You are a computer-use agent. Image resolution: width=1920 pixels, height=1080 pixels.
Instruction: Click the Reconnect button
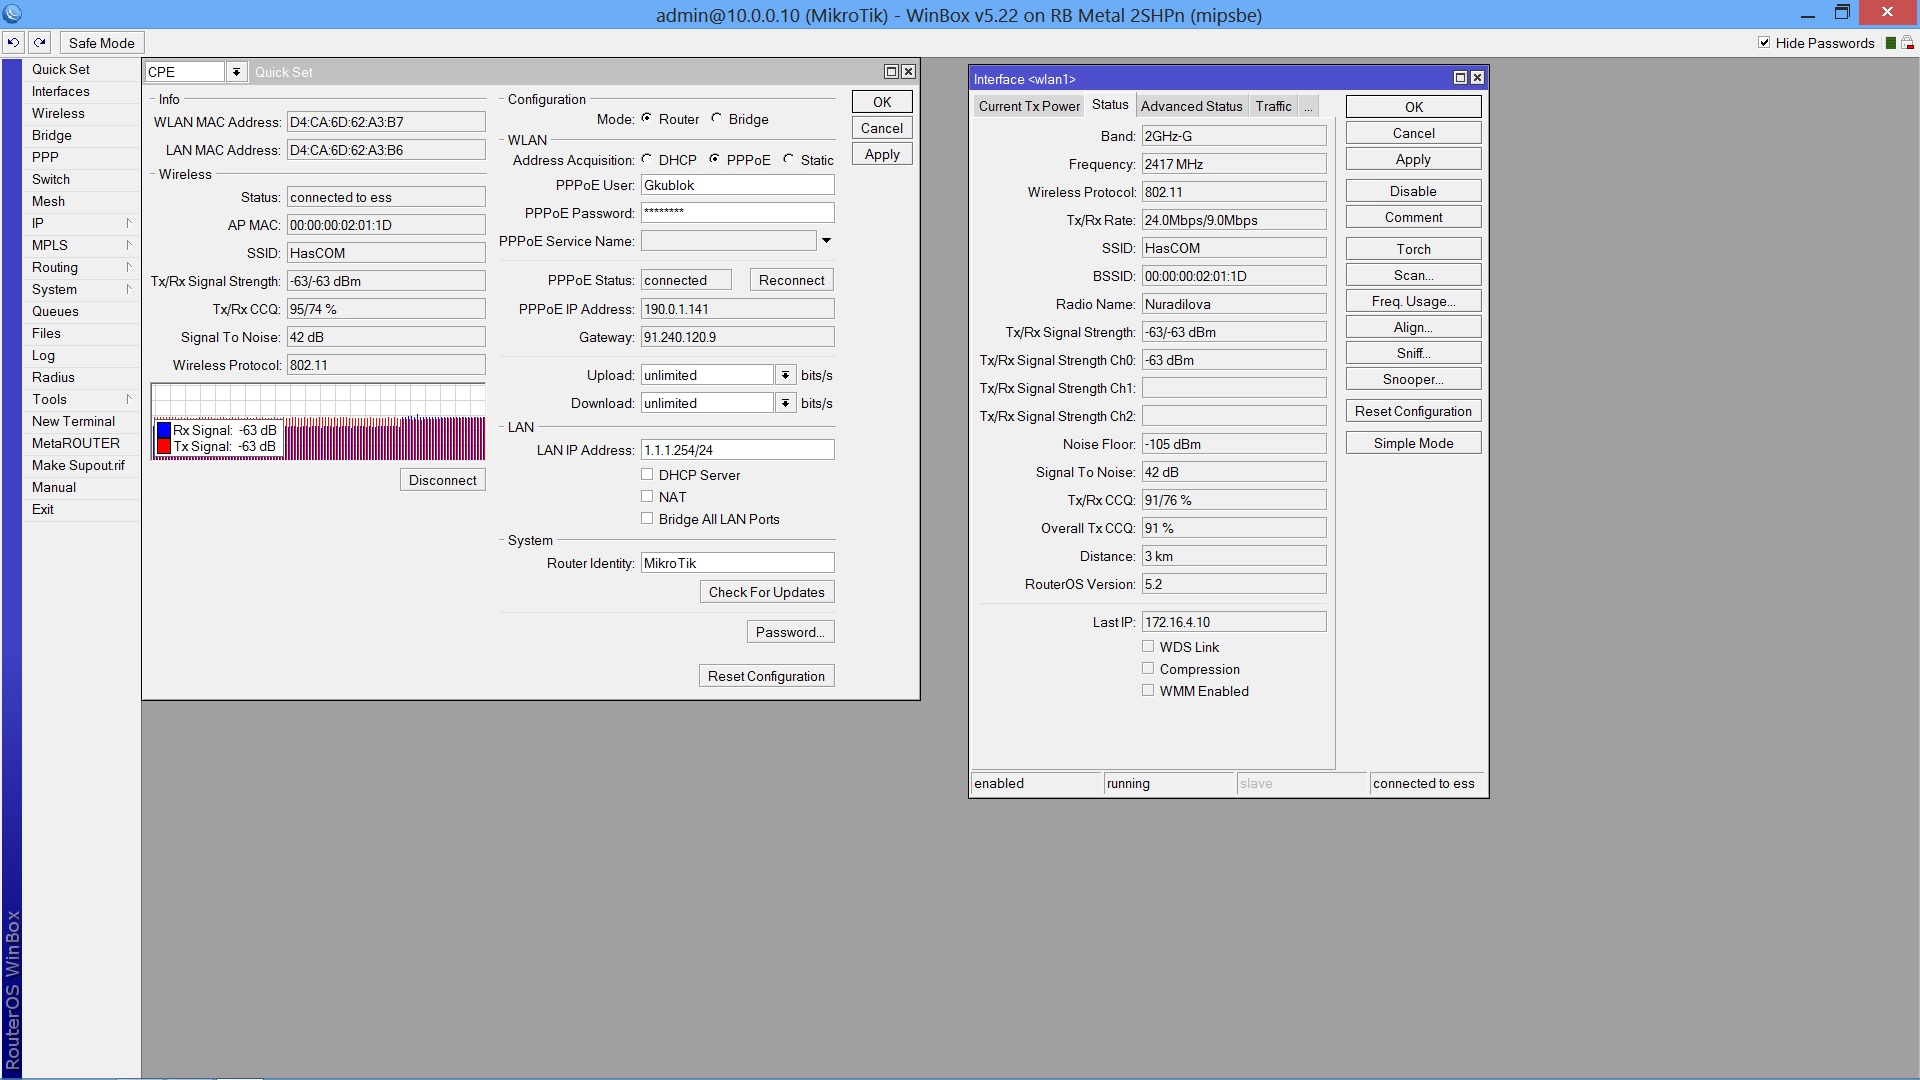coord(791,280)
